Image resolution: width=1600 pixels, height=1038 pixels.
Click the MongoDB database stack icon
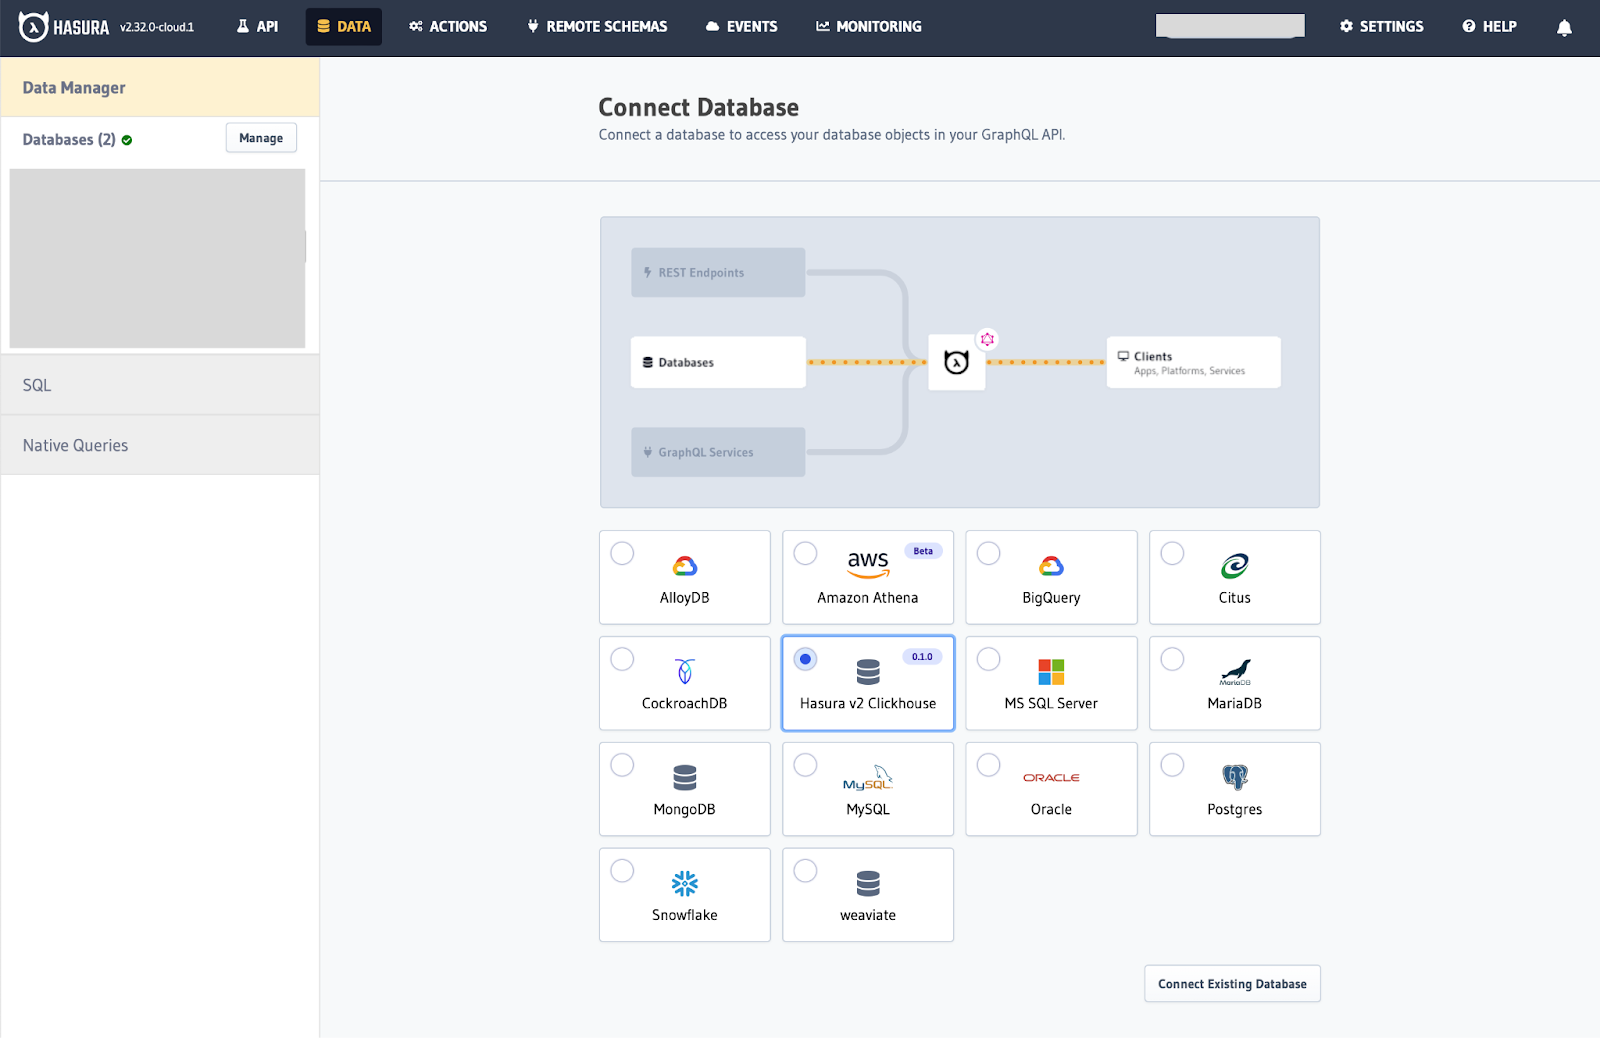[685, 778]
